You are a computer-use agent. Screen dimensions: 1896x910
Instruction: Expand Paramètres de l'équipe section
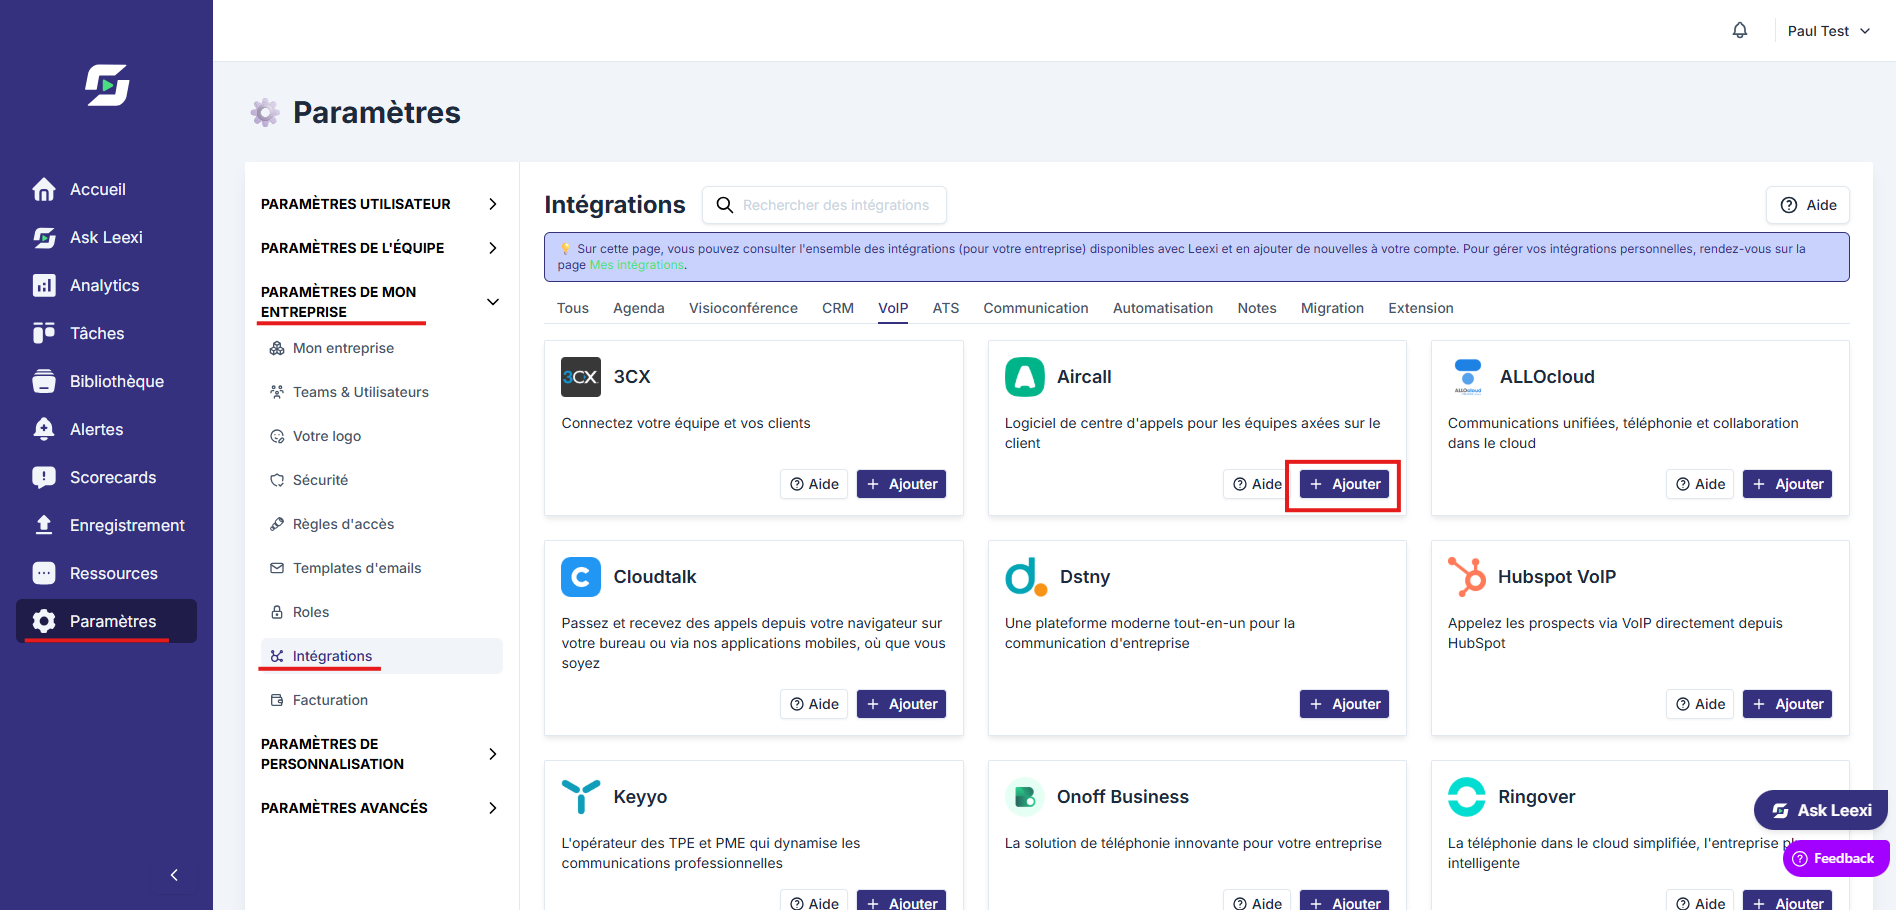(380, 248)
